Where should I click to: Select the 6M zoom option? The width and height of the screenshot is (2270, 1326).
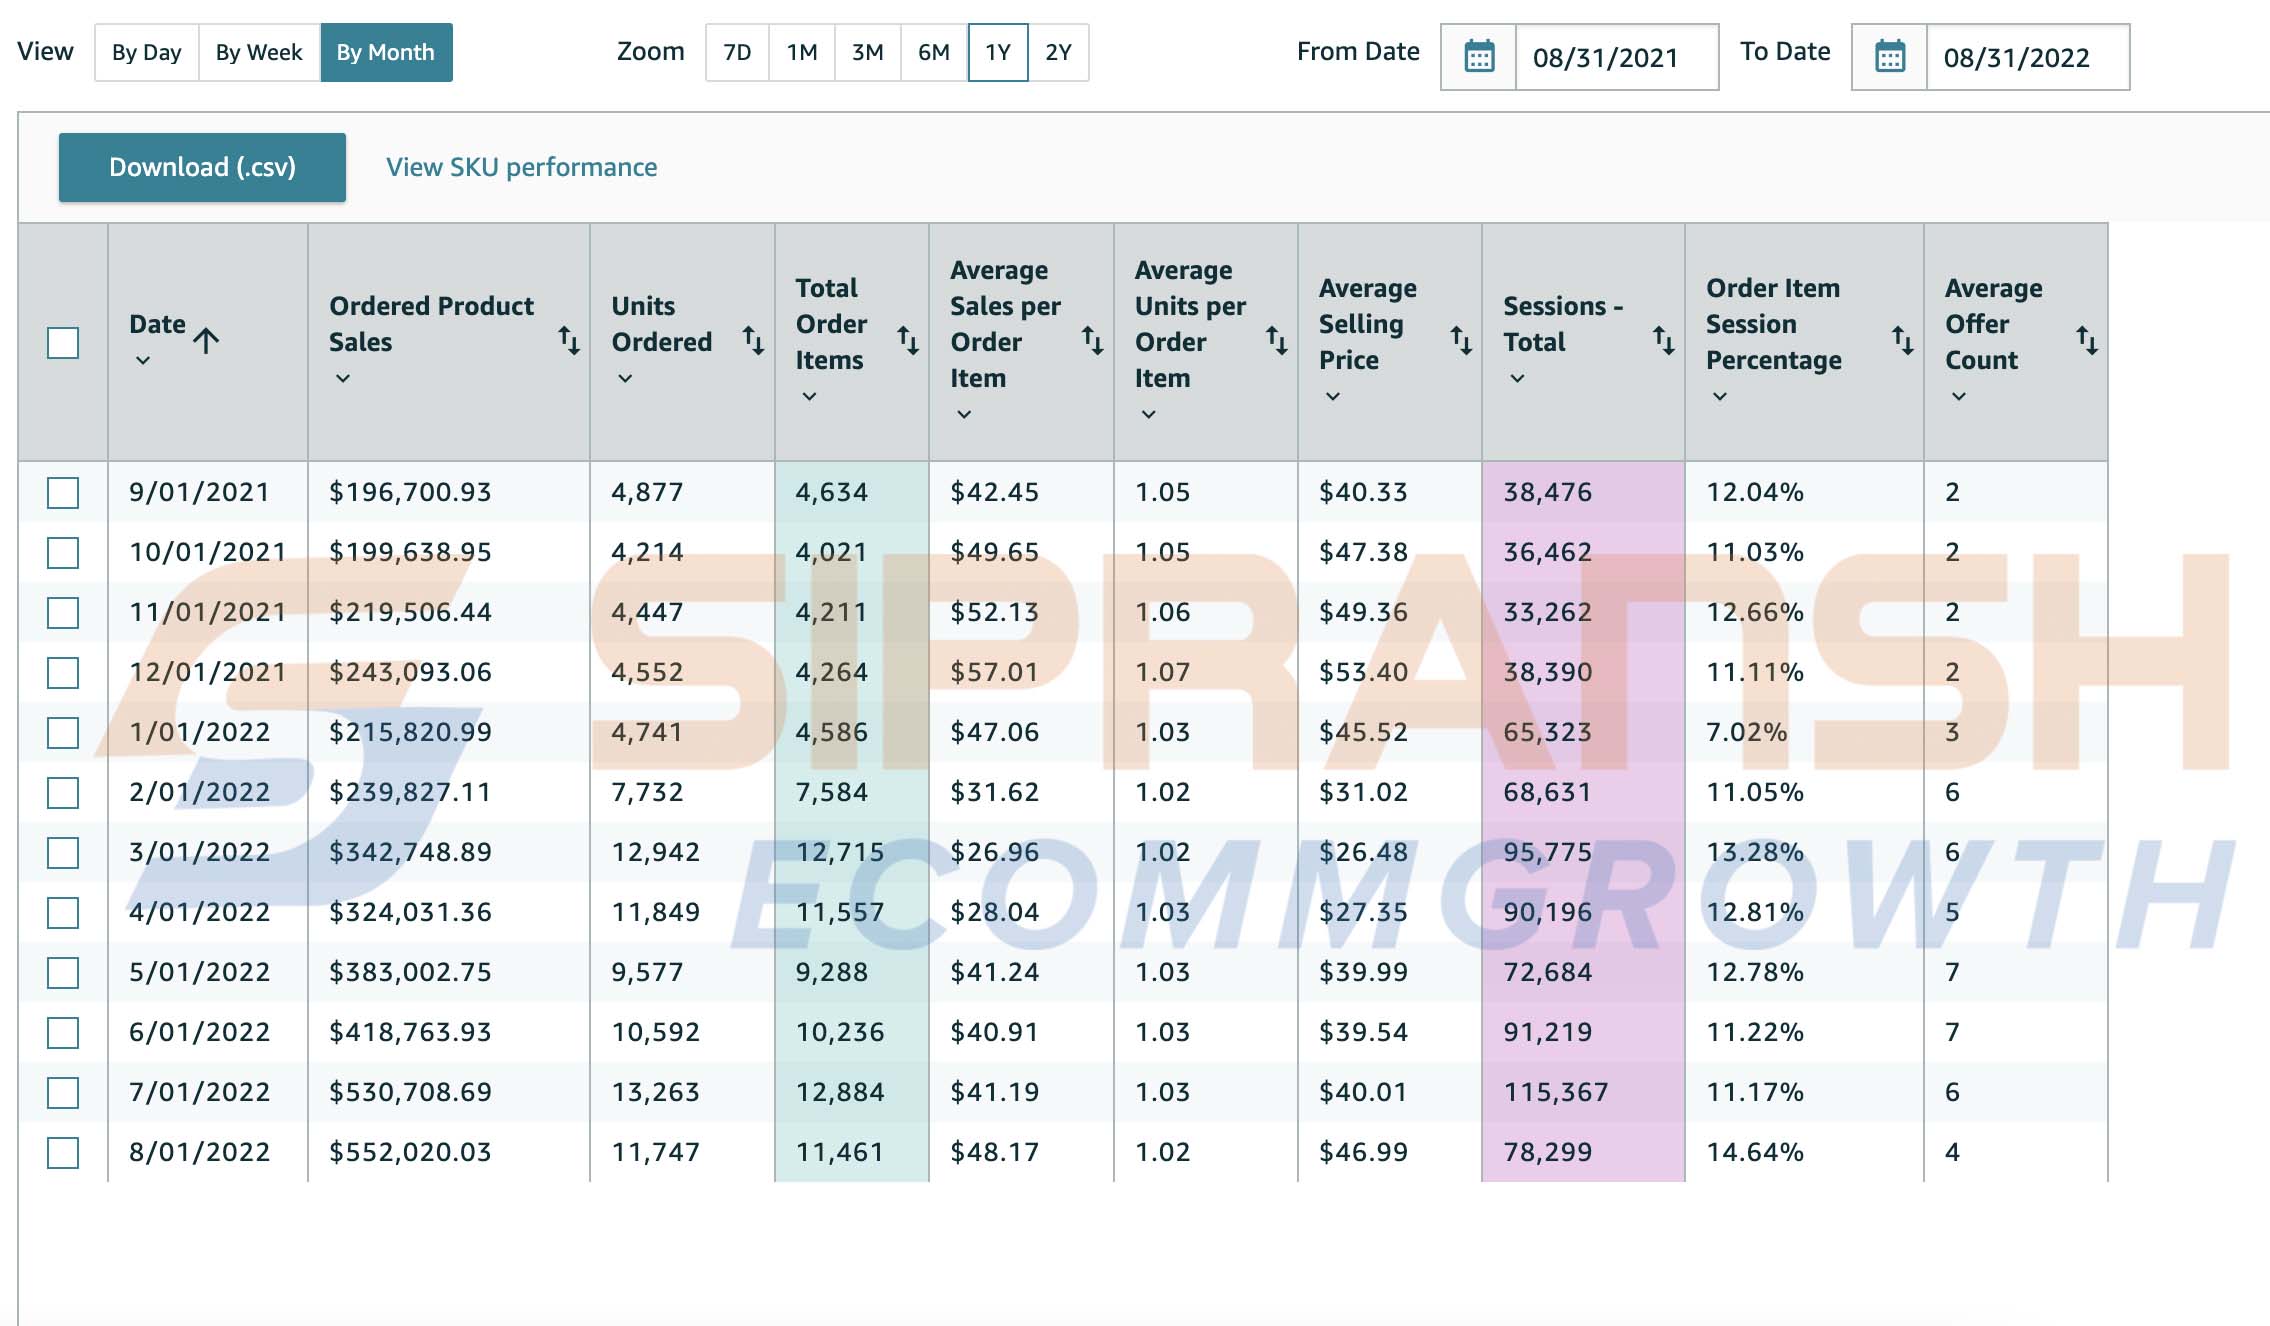coord(934,52)
